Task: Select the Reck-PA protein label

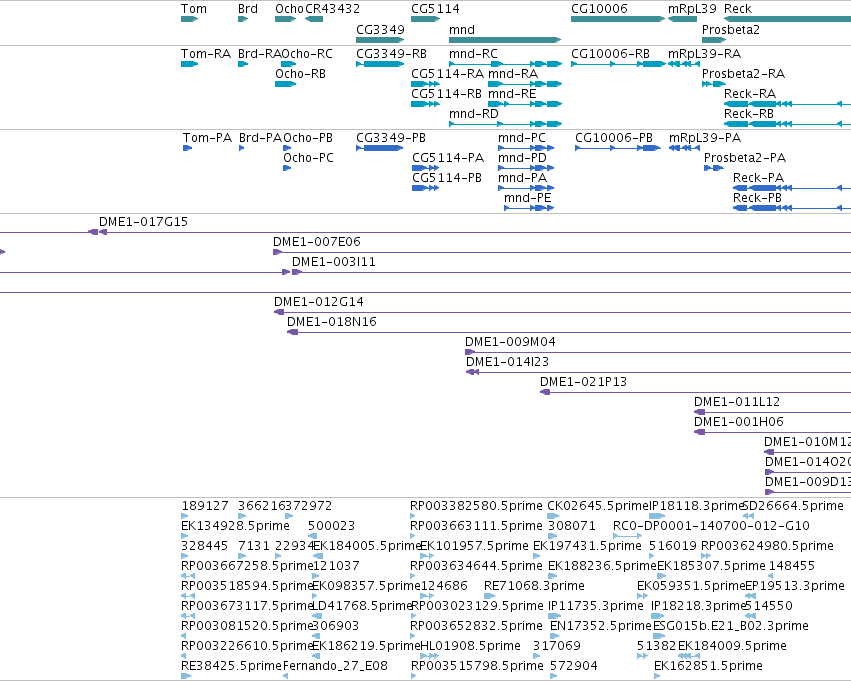Action: 758,178
